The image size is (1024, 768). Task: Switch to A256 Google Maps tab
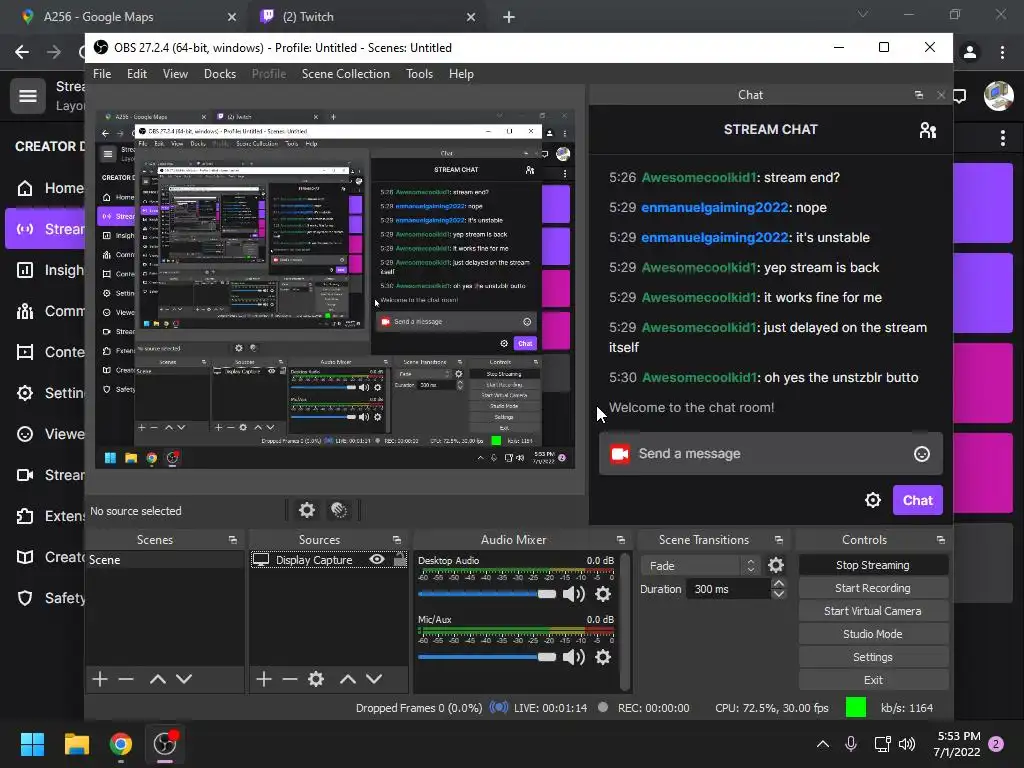[127, 17]
